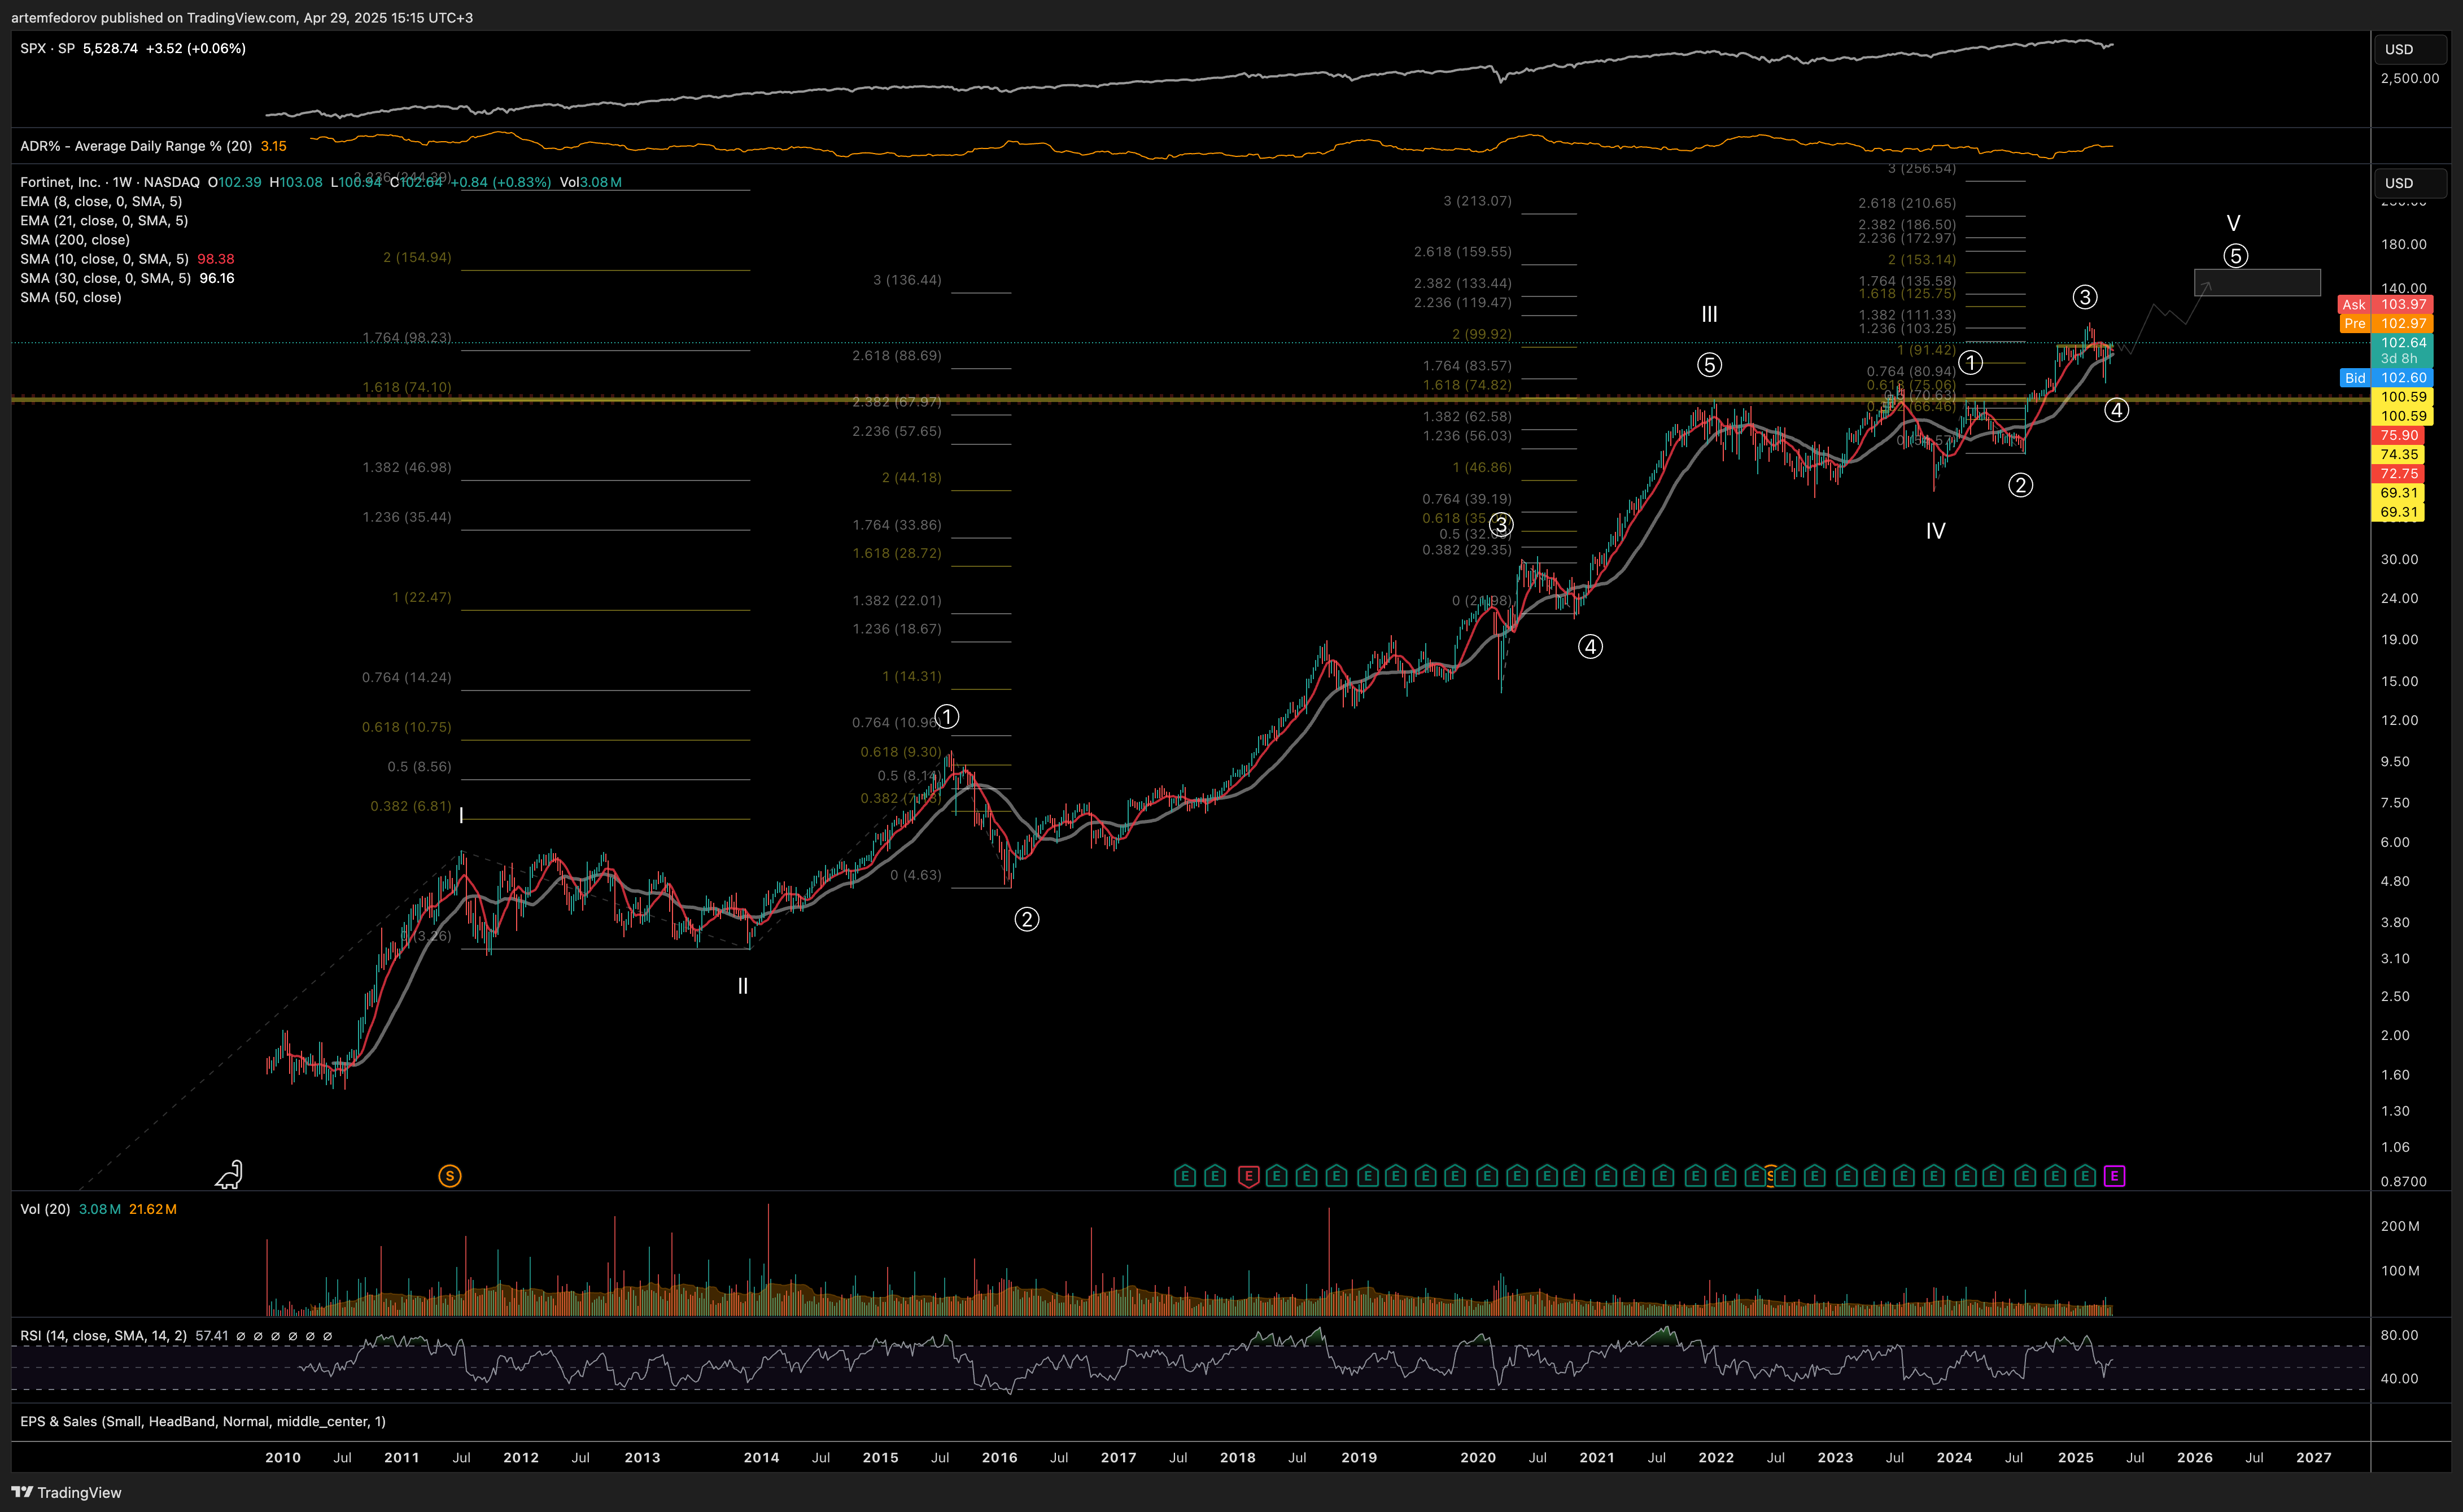Click the wave II label
Image resolution: width=2463 pixels, height=1512 pixels.
[x=742, y=986]
